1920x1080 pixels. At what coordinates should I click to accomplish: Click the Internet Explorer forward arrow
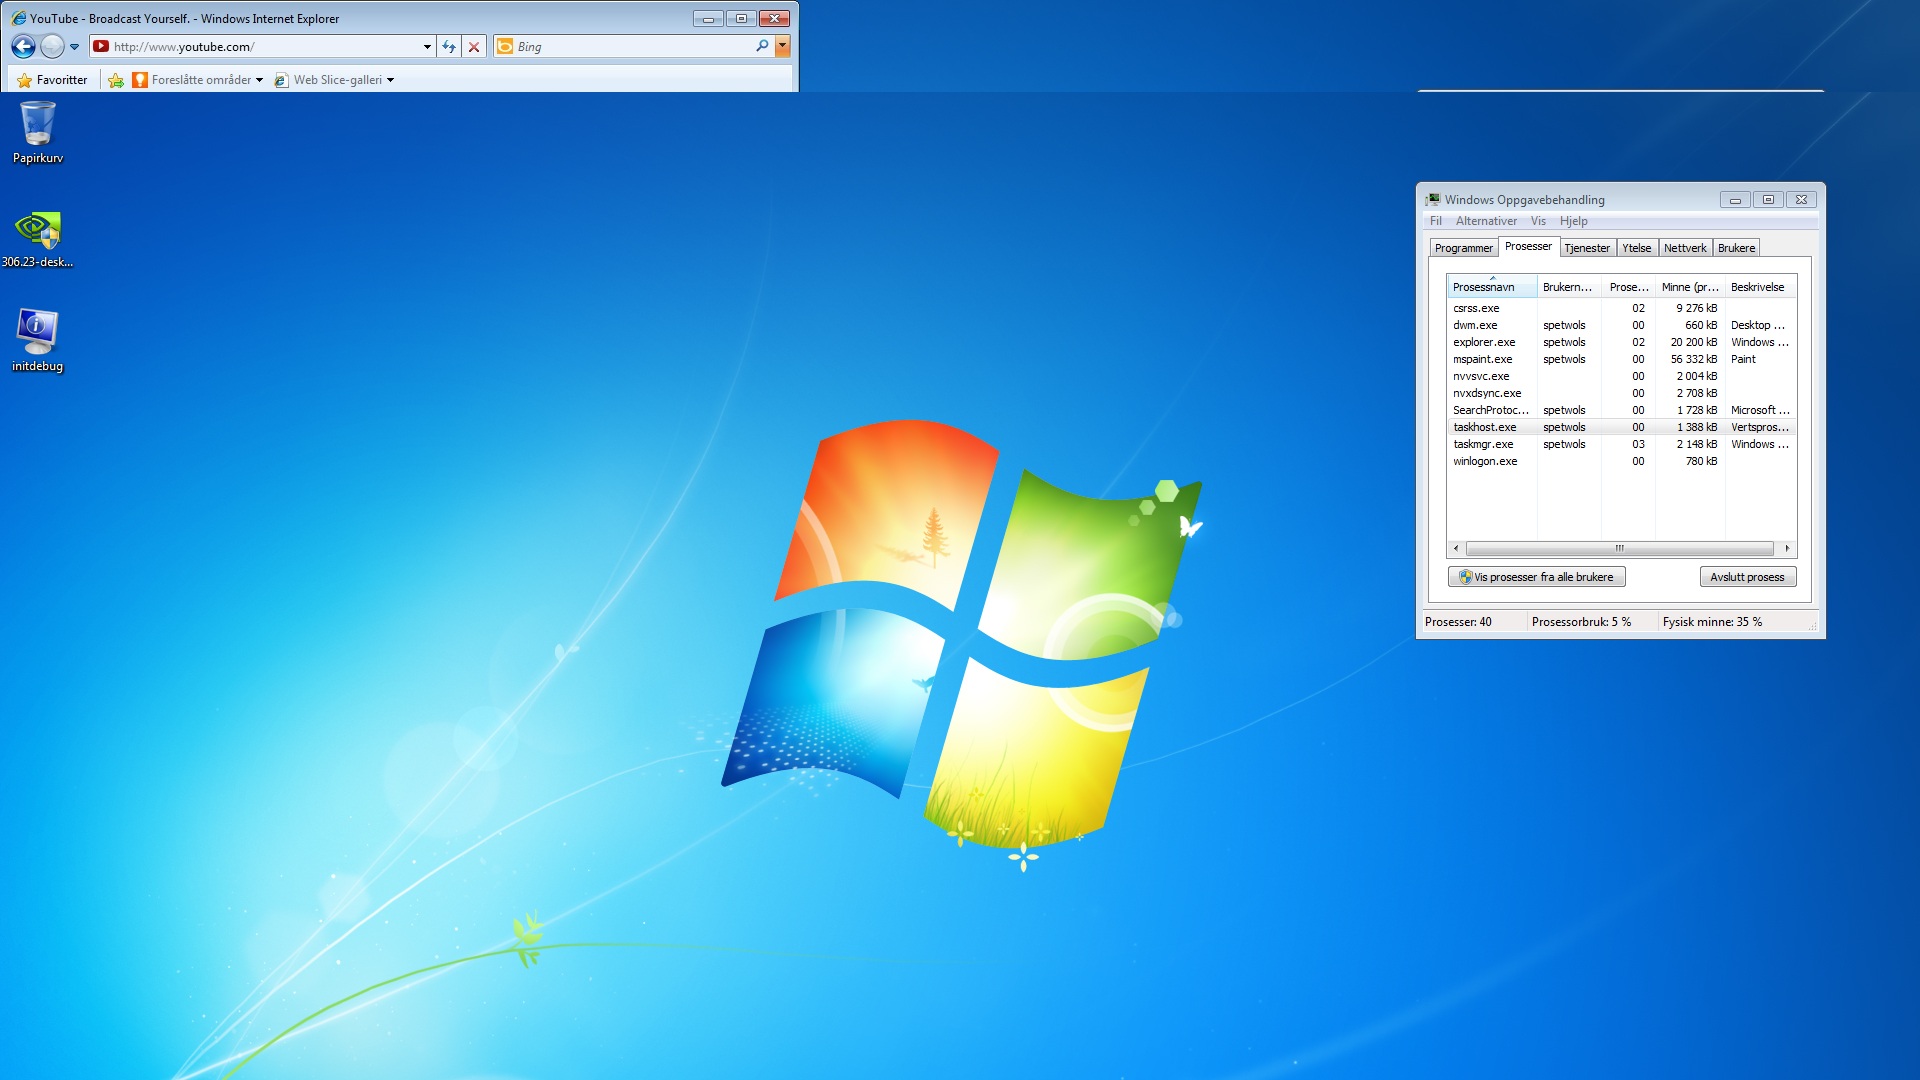pos(52,46)
